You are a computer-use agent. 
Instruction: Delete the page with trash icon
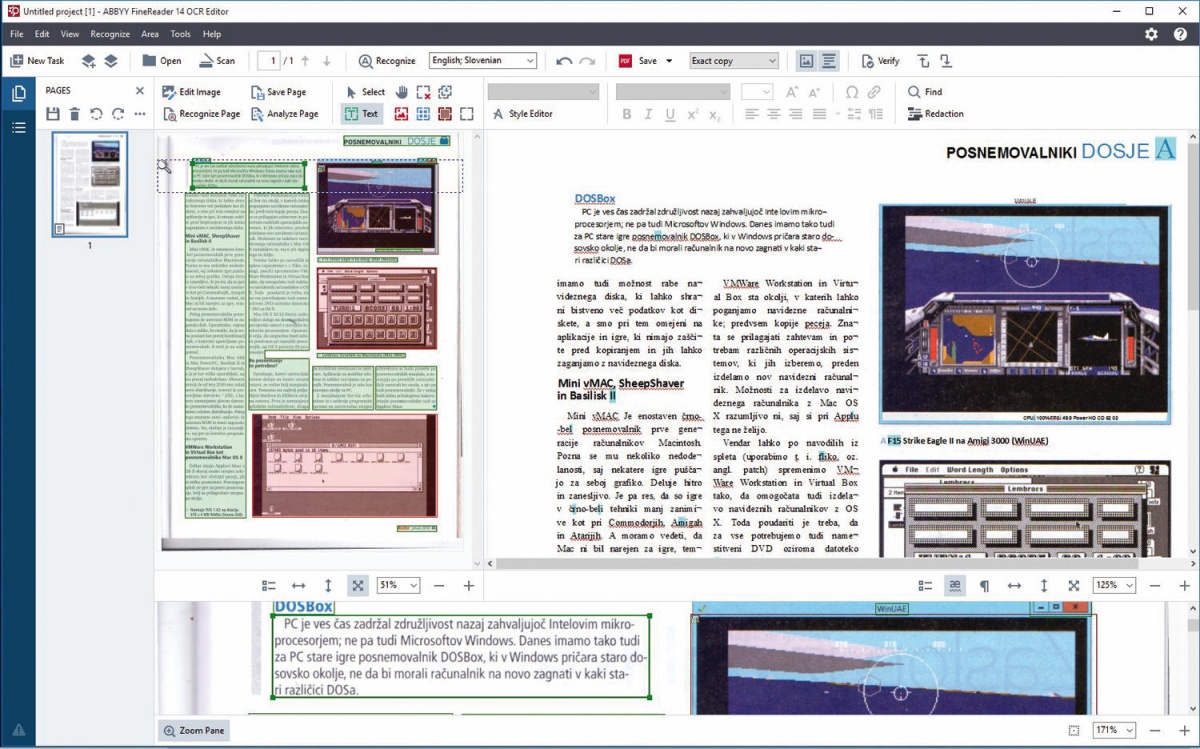tap(74, 114)
